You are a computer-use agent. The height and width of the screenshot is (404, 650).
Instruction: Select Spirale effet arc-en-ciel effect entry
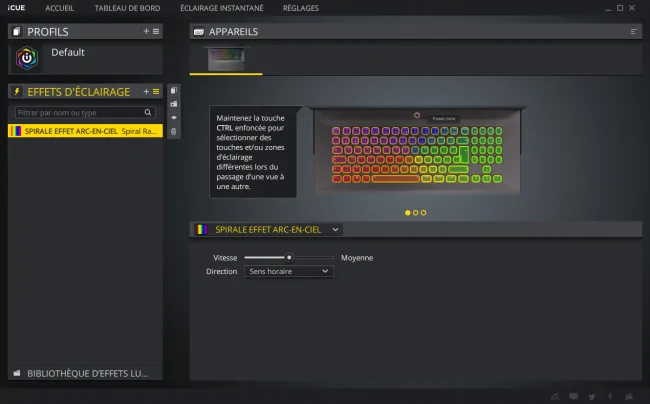tap(85, 131)
